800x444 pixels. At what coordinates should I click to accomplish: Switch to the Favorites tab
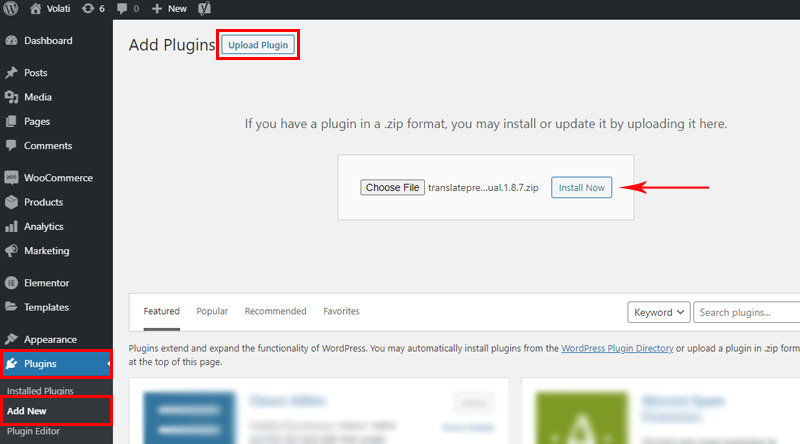pos(341,311)
